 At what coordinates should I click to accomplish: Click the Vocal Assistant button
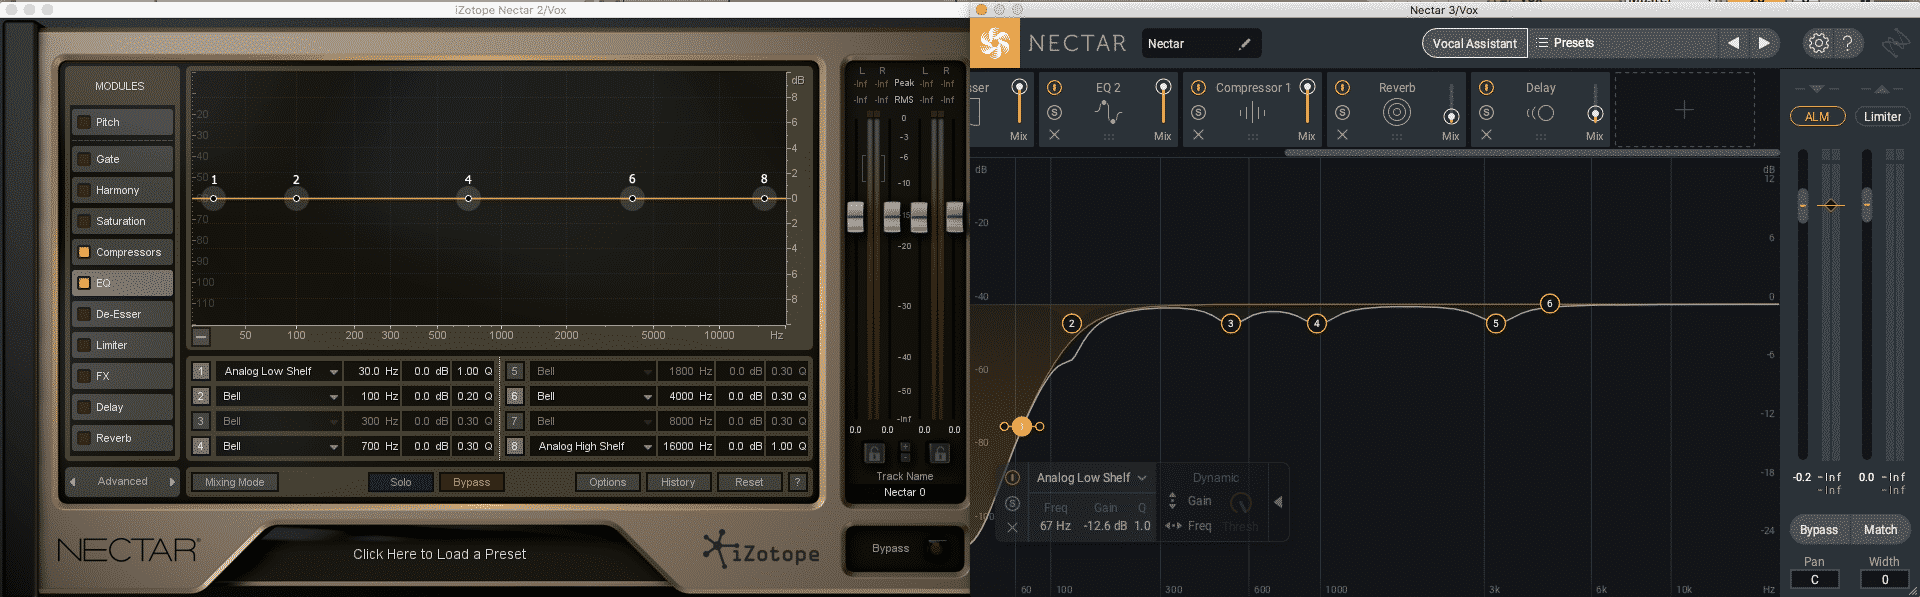[1475, 43]
